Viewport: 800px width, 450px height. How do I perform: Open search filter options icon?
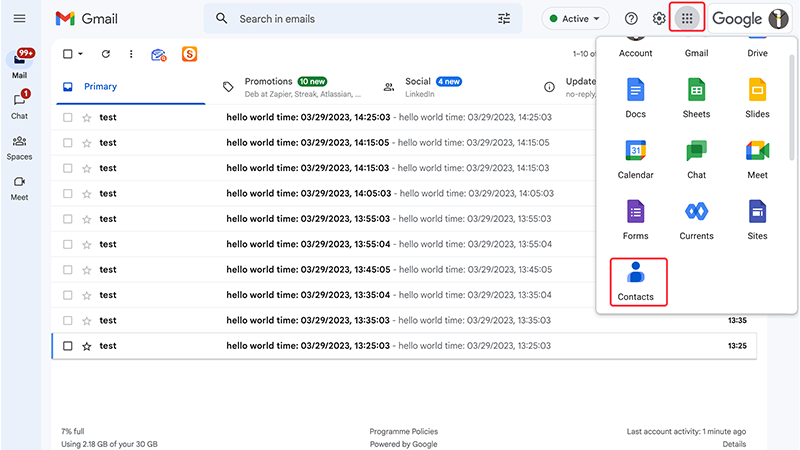coord(504,19)
